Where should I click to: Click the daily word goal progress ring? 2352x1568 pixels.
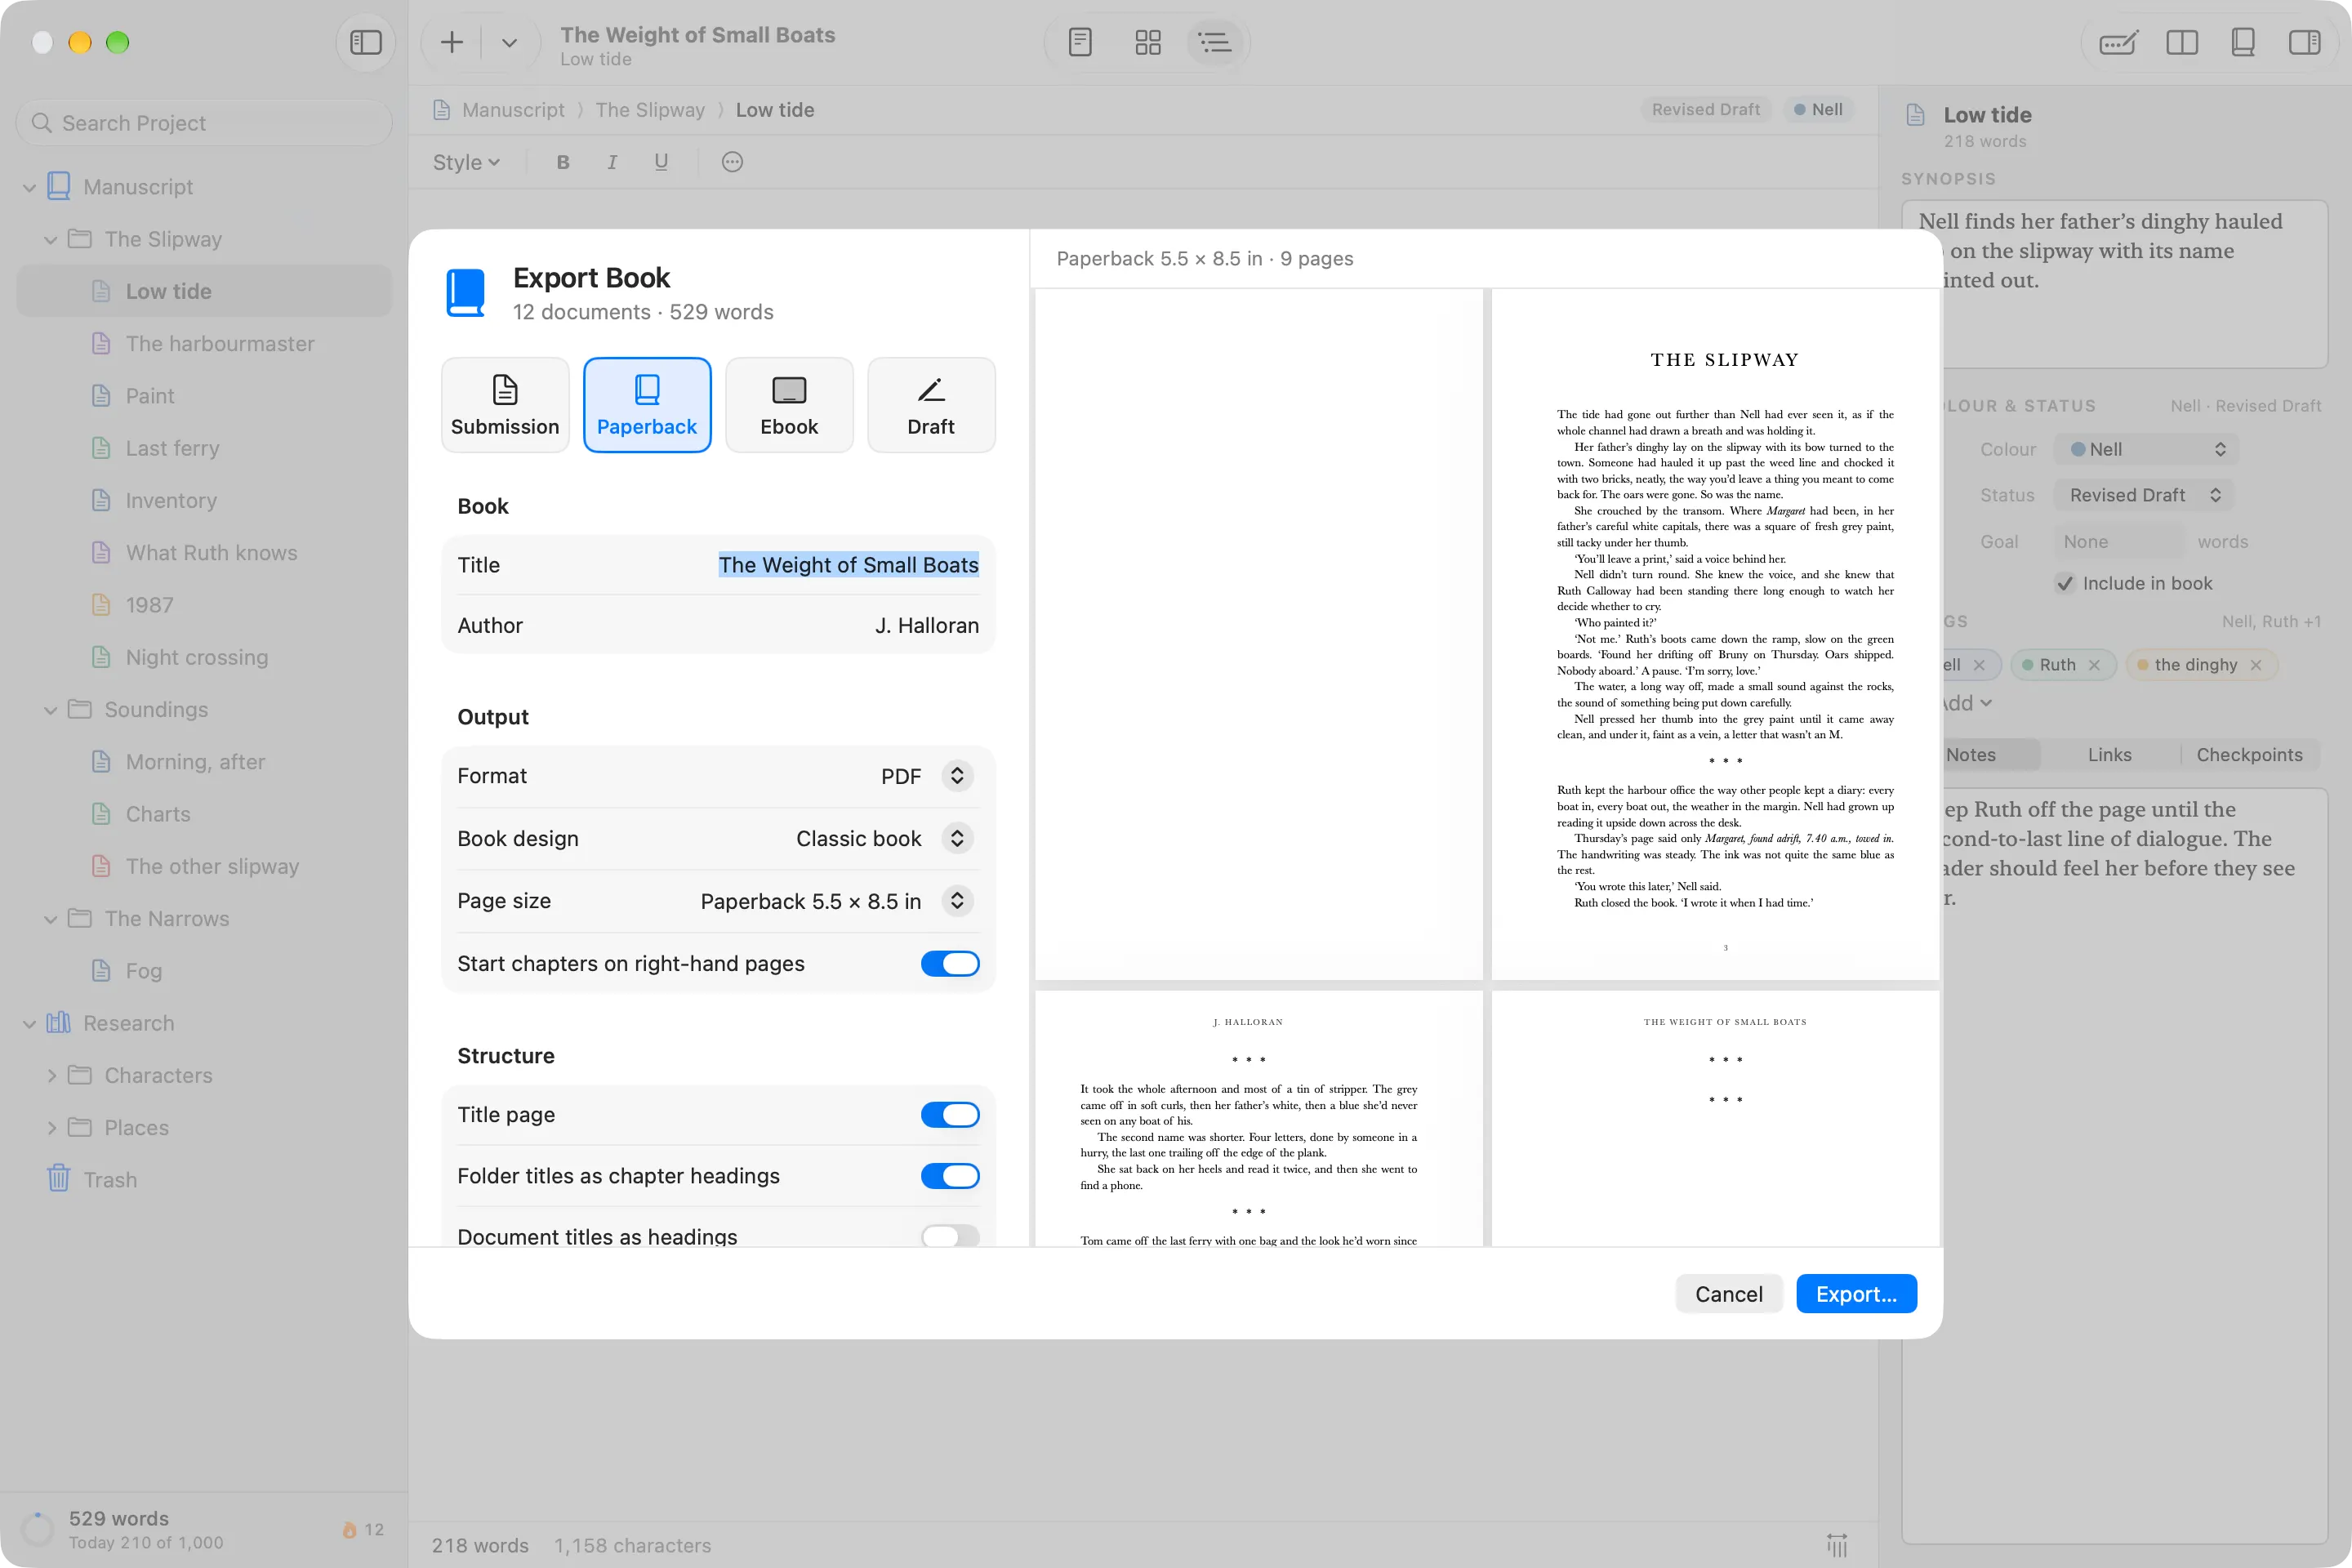click(x=37, y=1529)
